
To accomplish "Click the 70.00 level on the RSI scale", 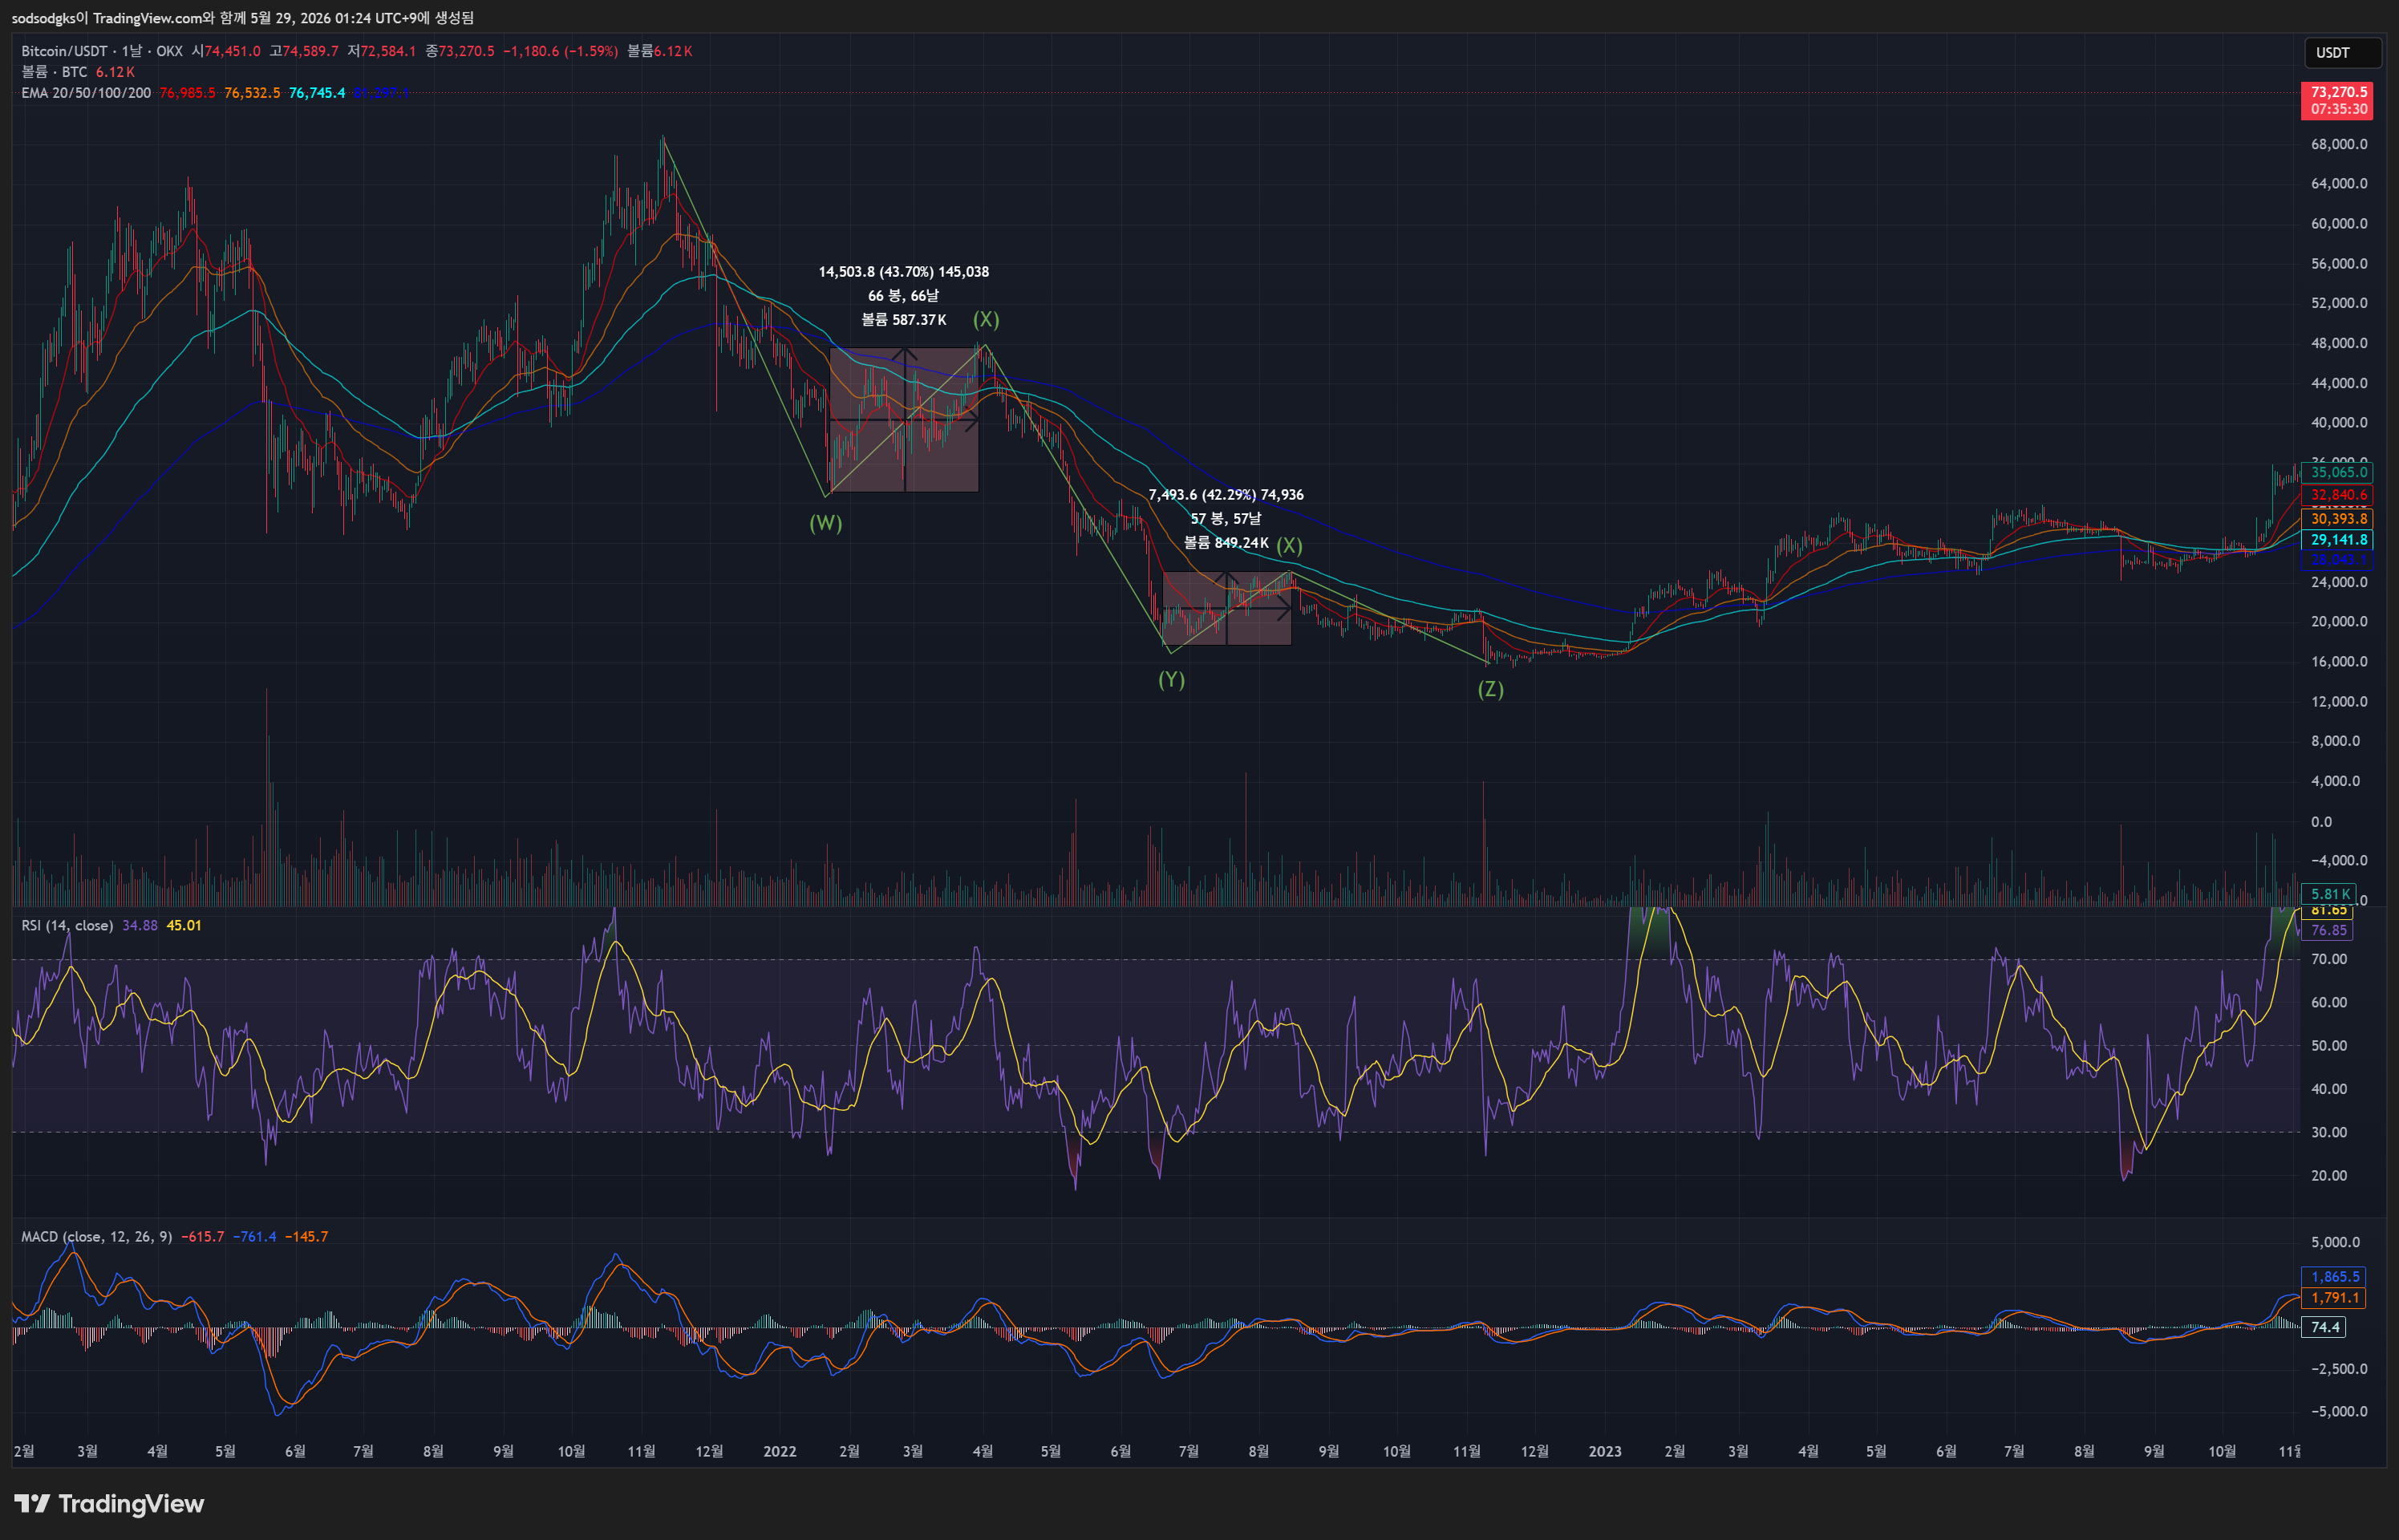I will click(2329, 959).
